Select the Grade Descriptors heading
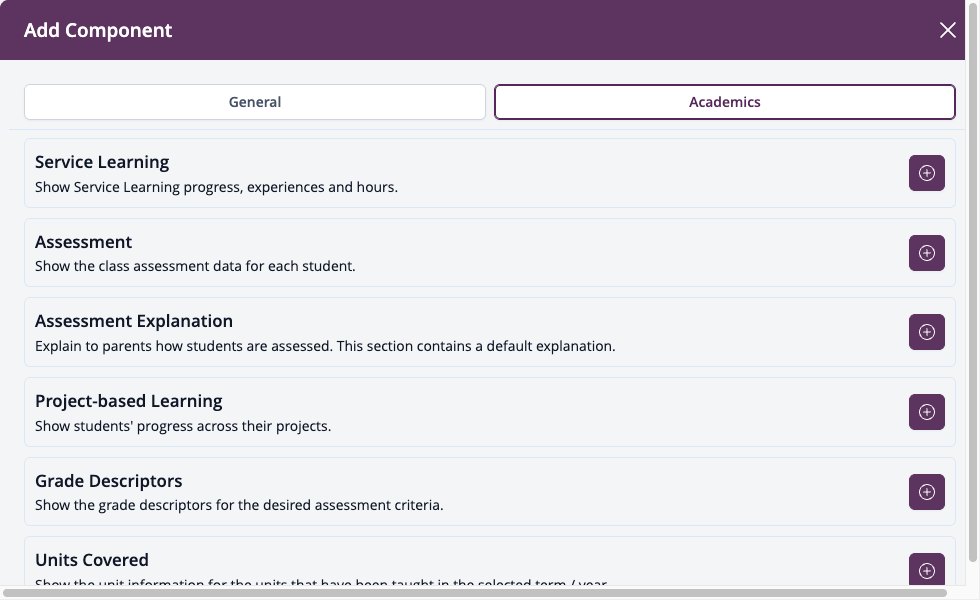Image resolution: width=980 pixels, height=600 pixels. (x=109, y=481)
